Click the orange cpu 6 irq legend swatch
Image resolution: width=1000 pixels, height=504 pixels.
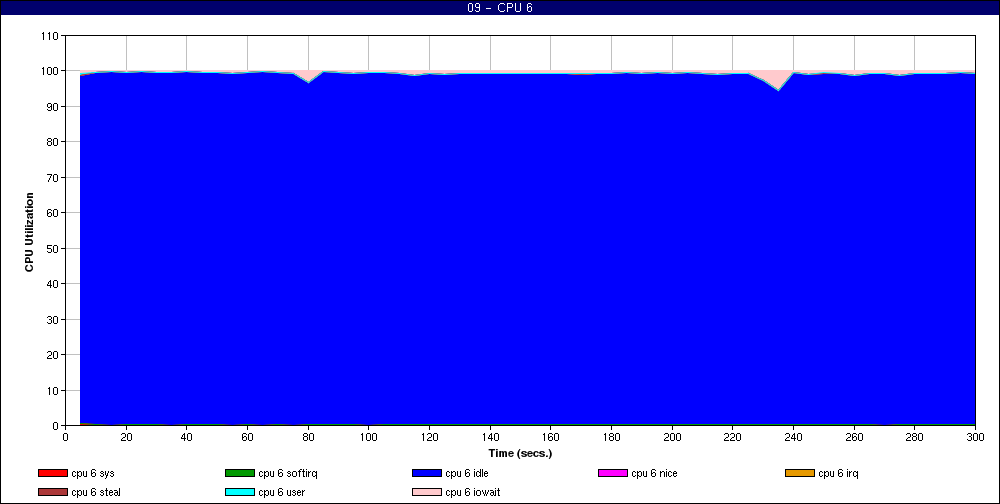click(x=800, y=473)
